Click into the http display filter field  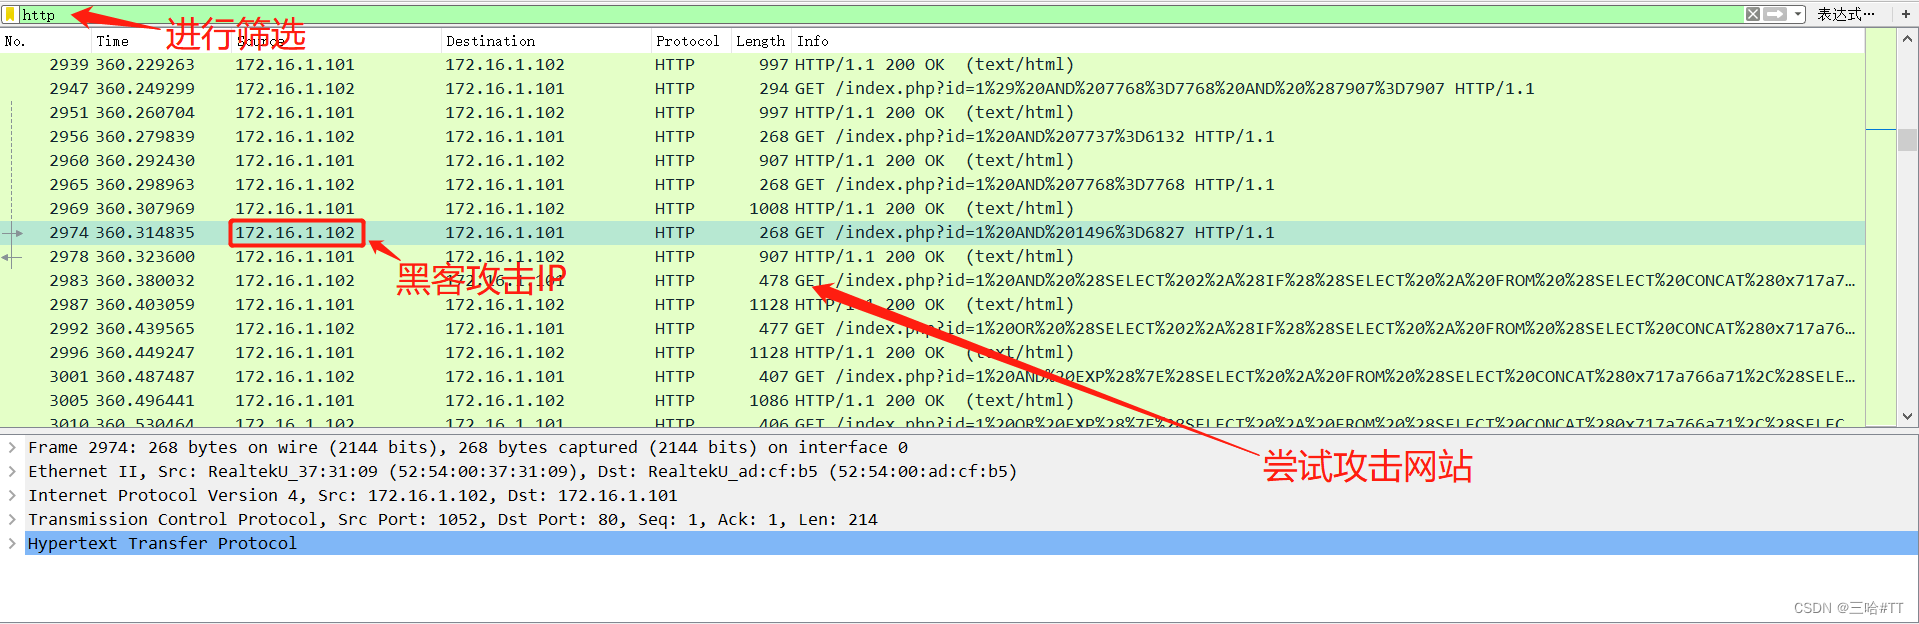(880, 14)
